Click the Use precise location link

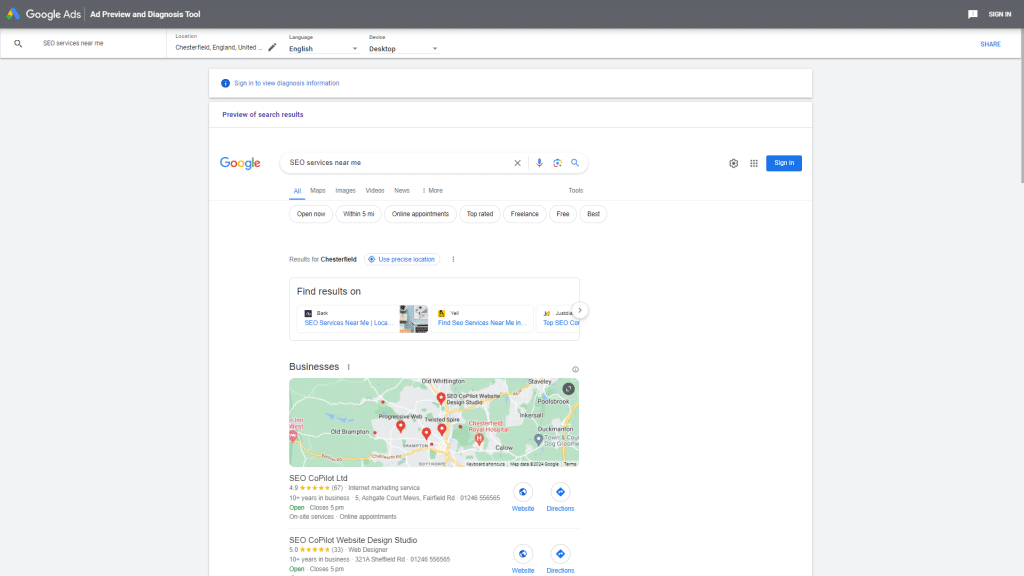pyautogui.click(x=401, y=259)
